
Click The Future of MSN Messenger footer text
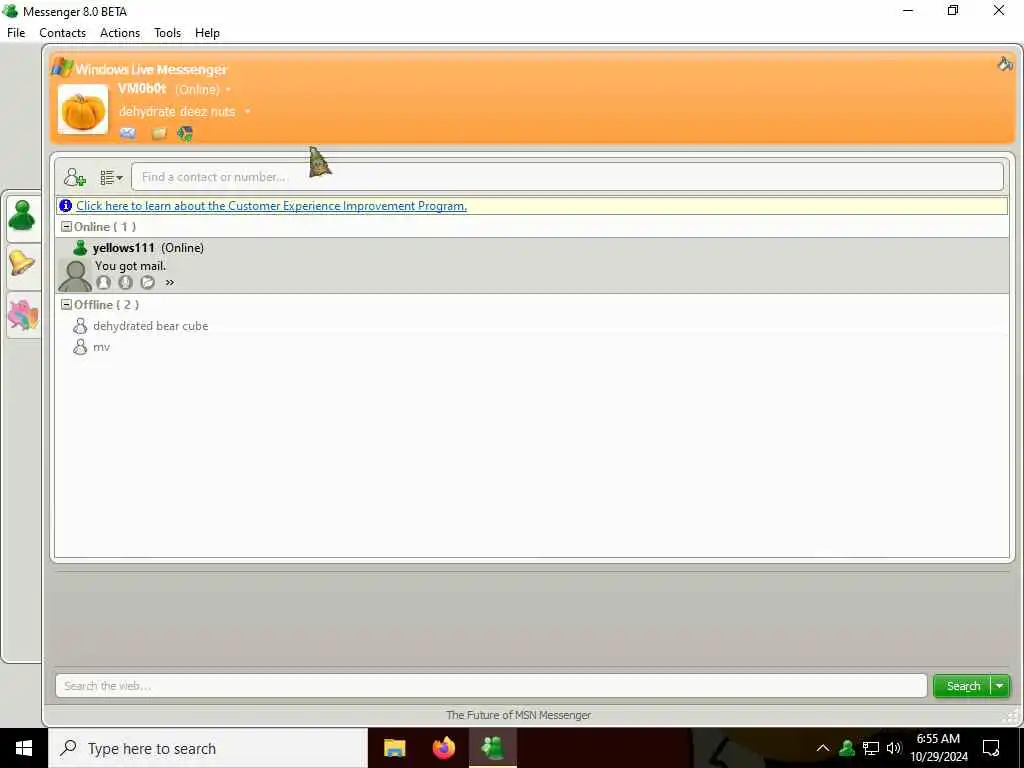pyautogui.click(x=519, y=715)
